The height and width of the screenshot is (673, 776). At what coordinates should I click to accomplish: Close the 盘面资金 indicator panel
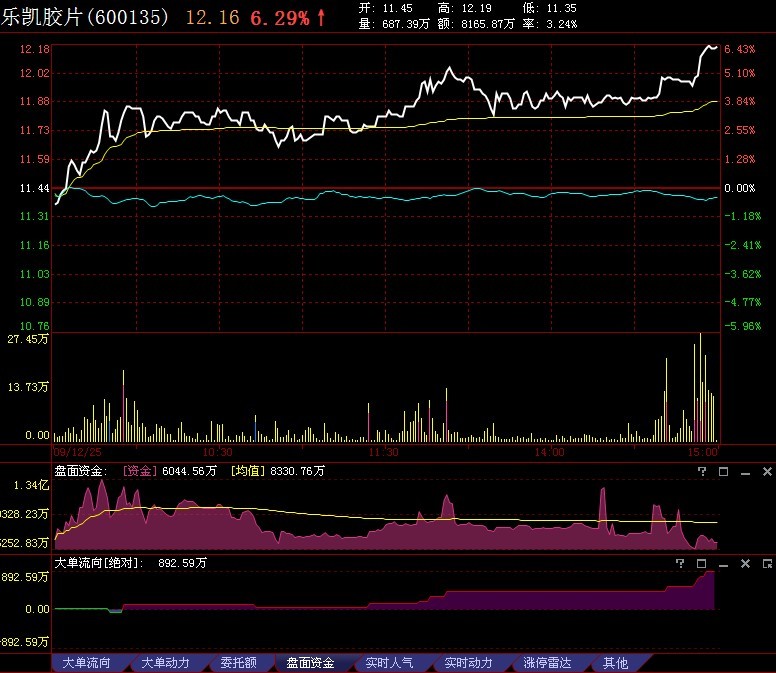coord(767,471)
